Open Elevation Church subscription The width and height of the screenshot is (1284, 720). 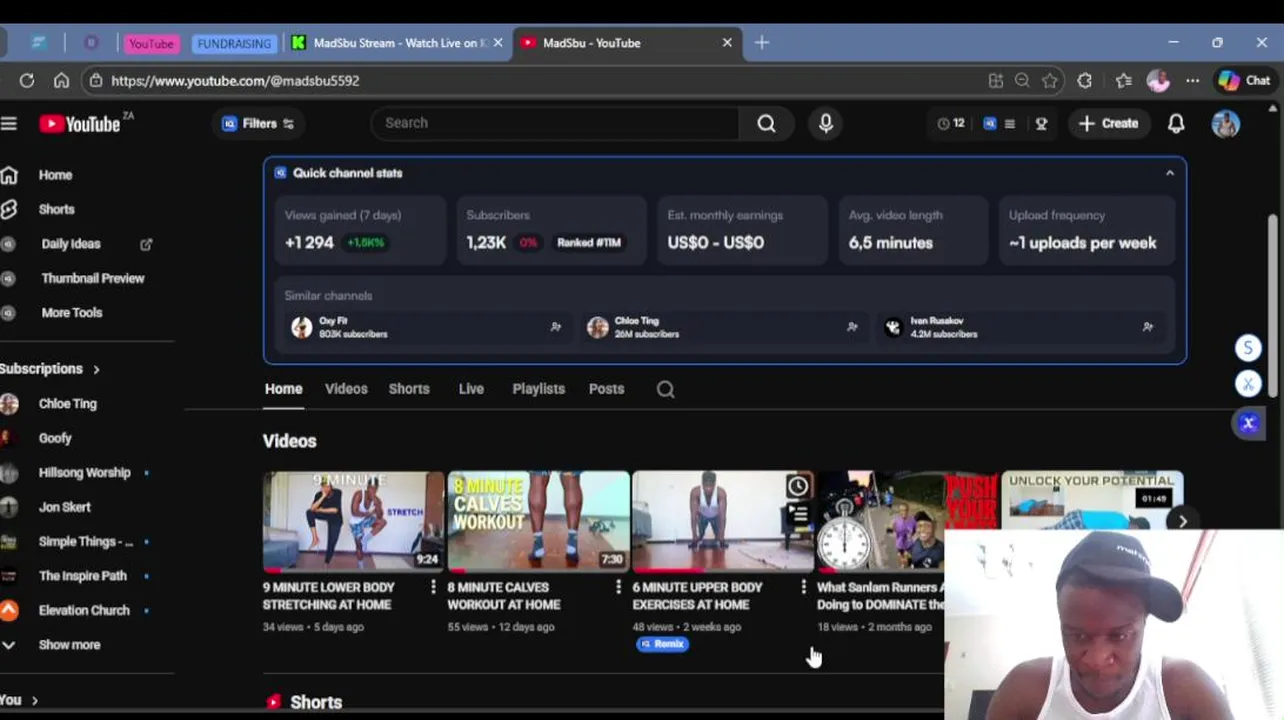point(84,610)
